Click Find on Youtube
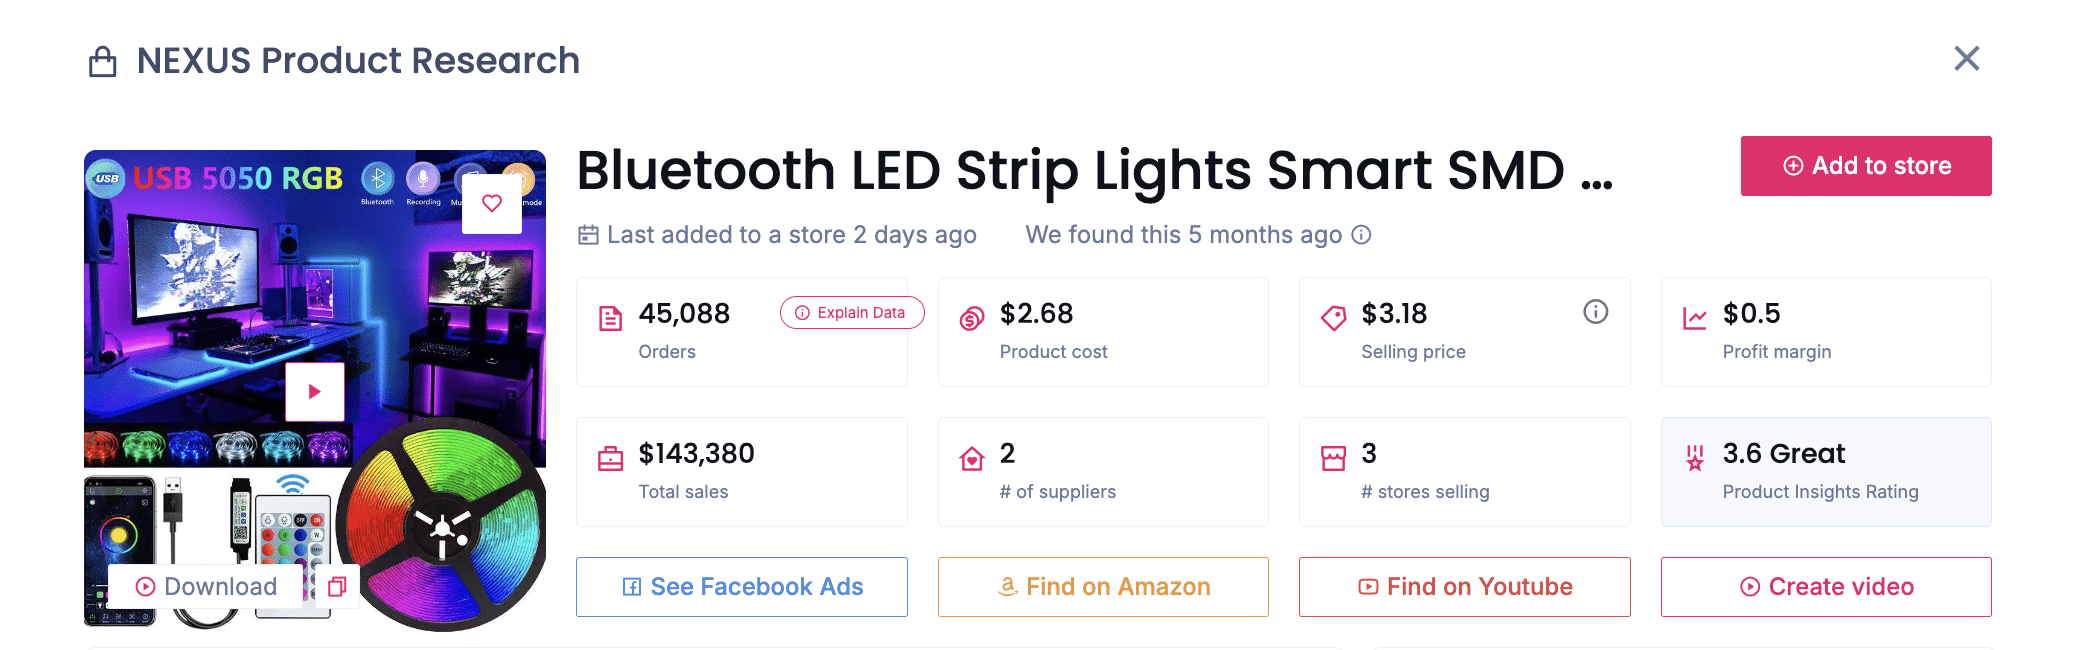Viewport: 2082px width, 650px height. point(1464,587)
